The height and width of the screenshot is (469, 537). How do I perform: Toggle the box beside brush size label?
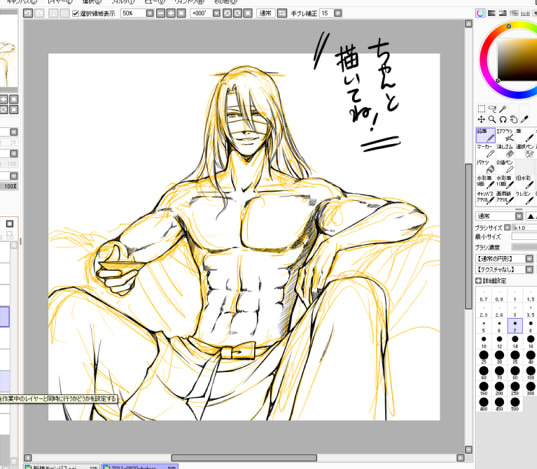point(507,227)
